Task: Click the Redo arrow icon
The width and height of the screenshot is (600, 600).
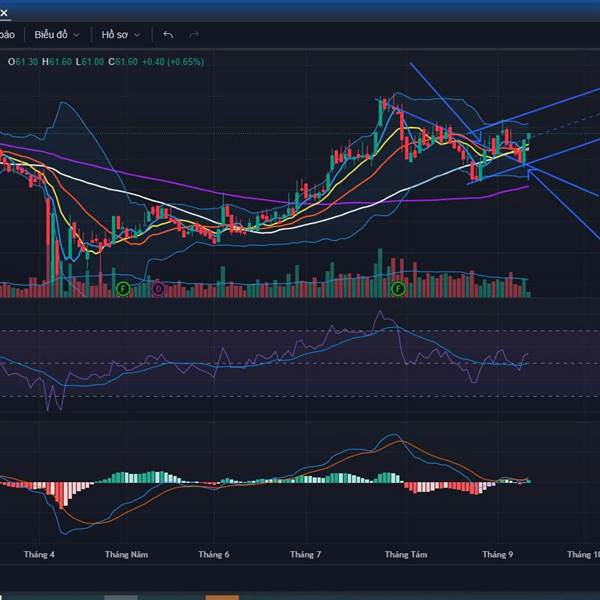Action: 194,35
